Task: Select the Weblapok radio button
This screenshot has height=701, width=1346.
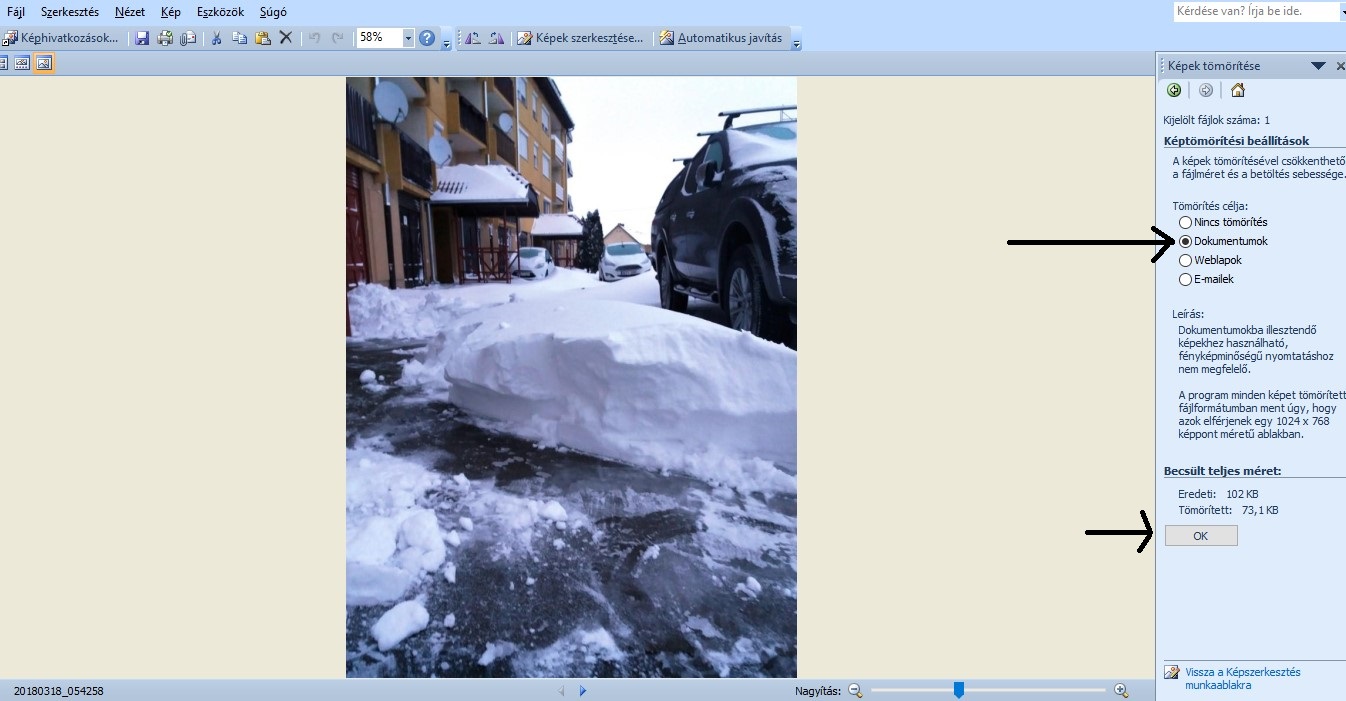Action: point(1186,260)
